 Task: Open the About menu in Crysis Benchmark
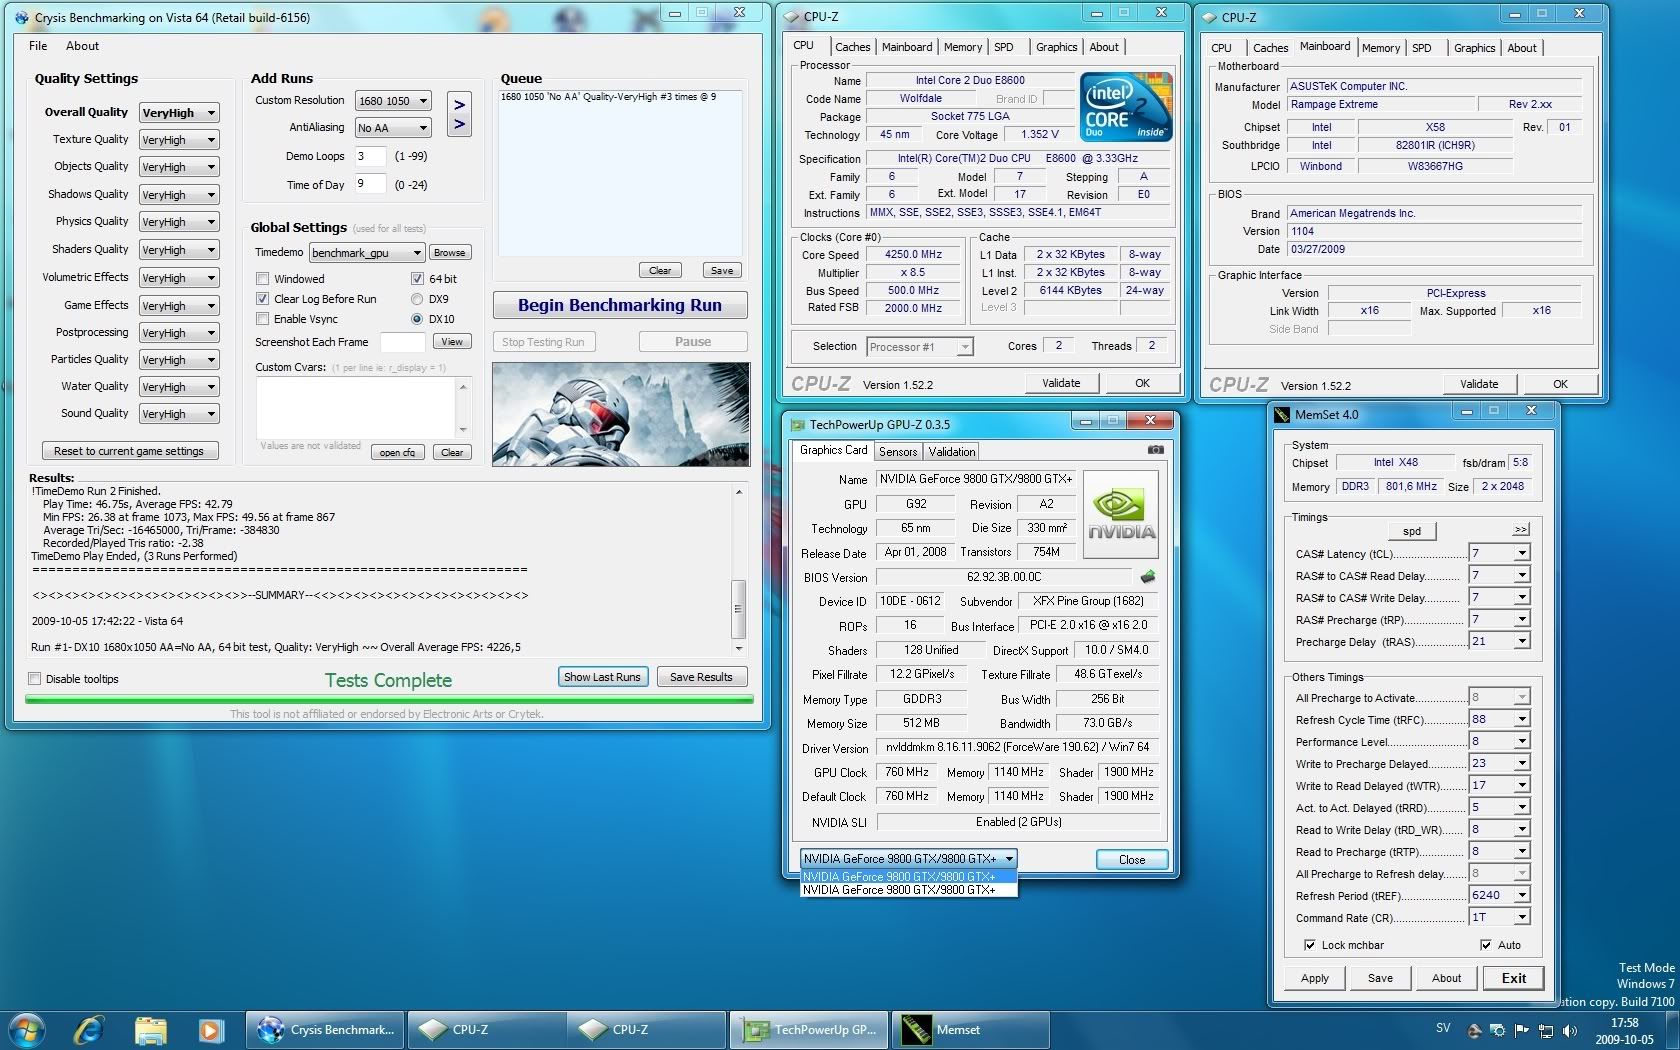pos(82,46)
